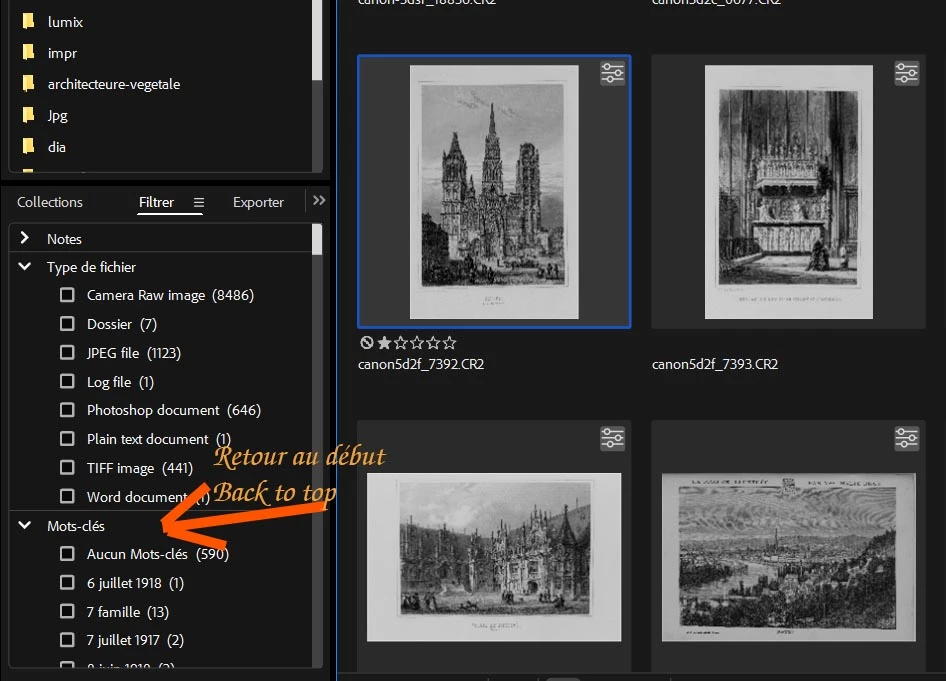Enable 7 famille keyword filter
This screenshot has width=946, height=681.
[x=67, y=612]
